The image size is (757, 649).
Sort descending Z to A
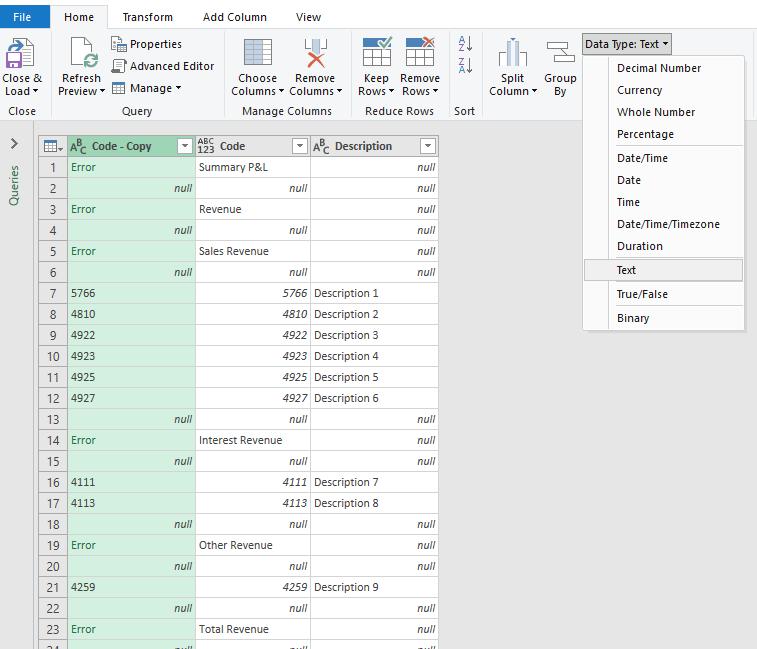465,65
